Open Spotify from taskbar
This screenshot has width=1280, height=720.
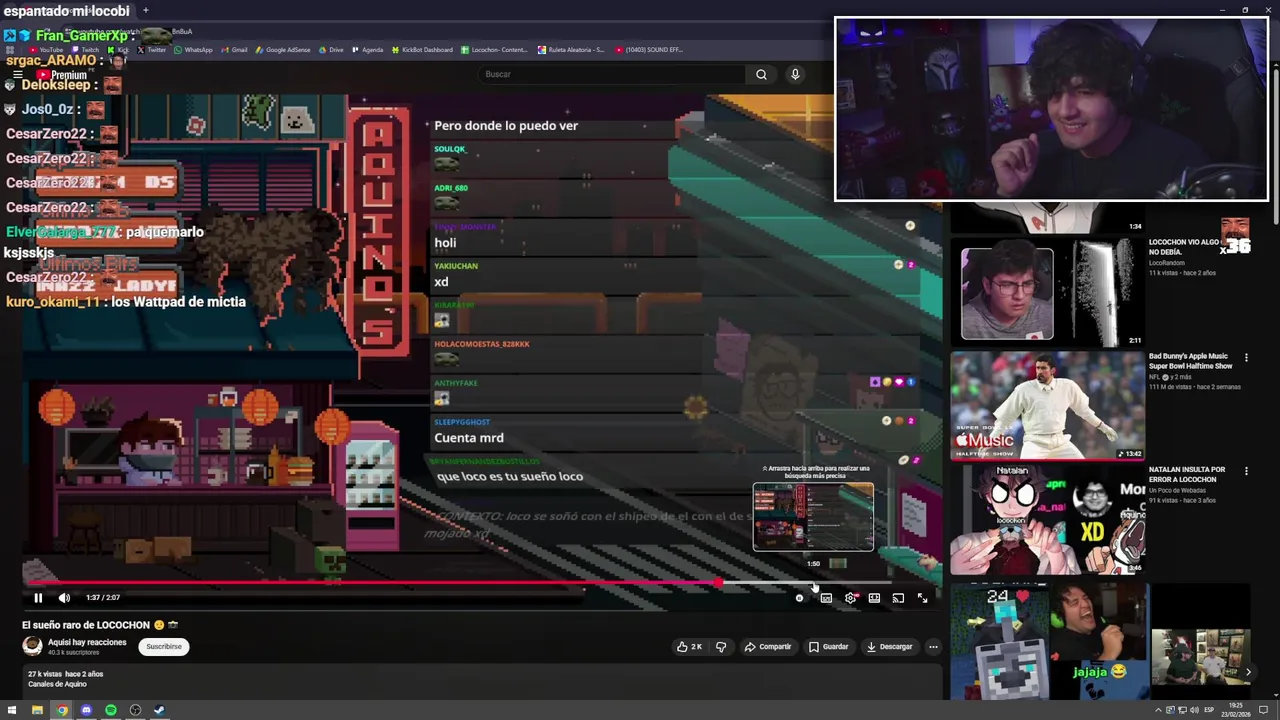[111, 710]
